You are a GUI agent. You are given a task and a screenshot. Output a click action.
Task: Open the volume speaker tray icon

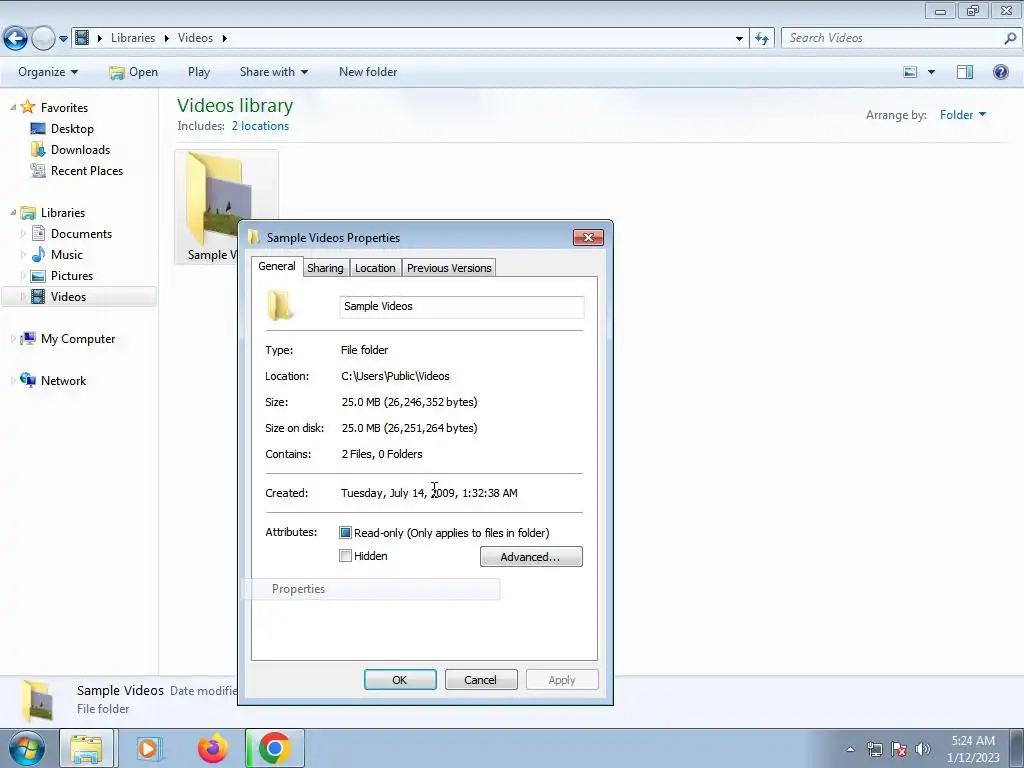(922, 749)
